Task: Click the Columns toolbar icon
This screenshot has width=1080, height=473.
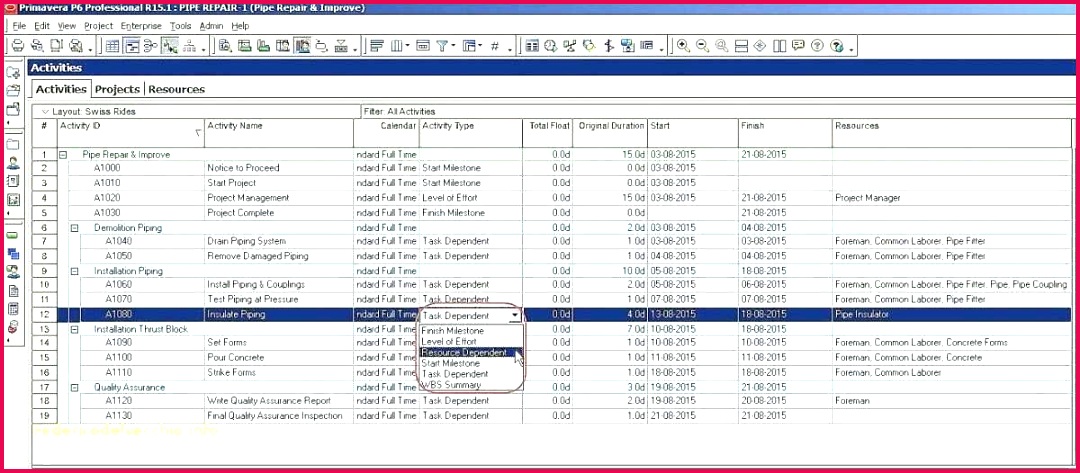Action: point(396,46)
